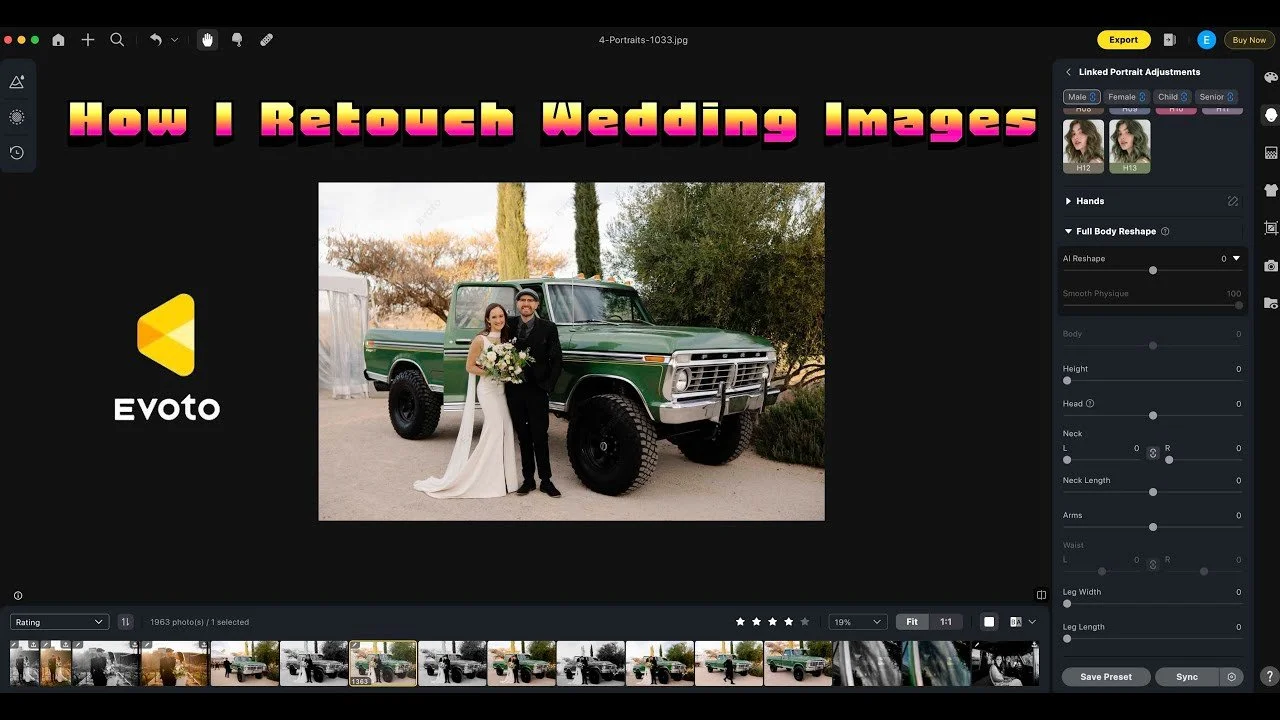Open the camera tethering icon
Screen dimensions: 1280x720
1271,266
